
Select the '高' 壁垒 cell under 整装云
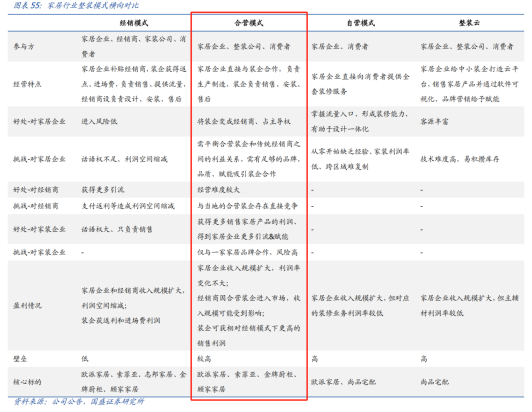424,359
